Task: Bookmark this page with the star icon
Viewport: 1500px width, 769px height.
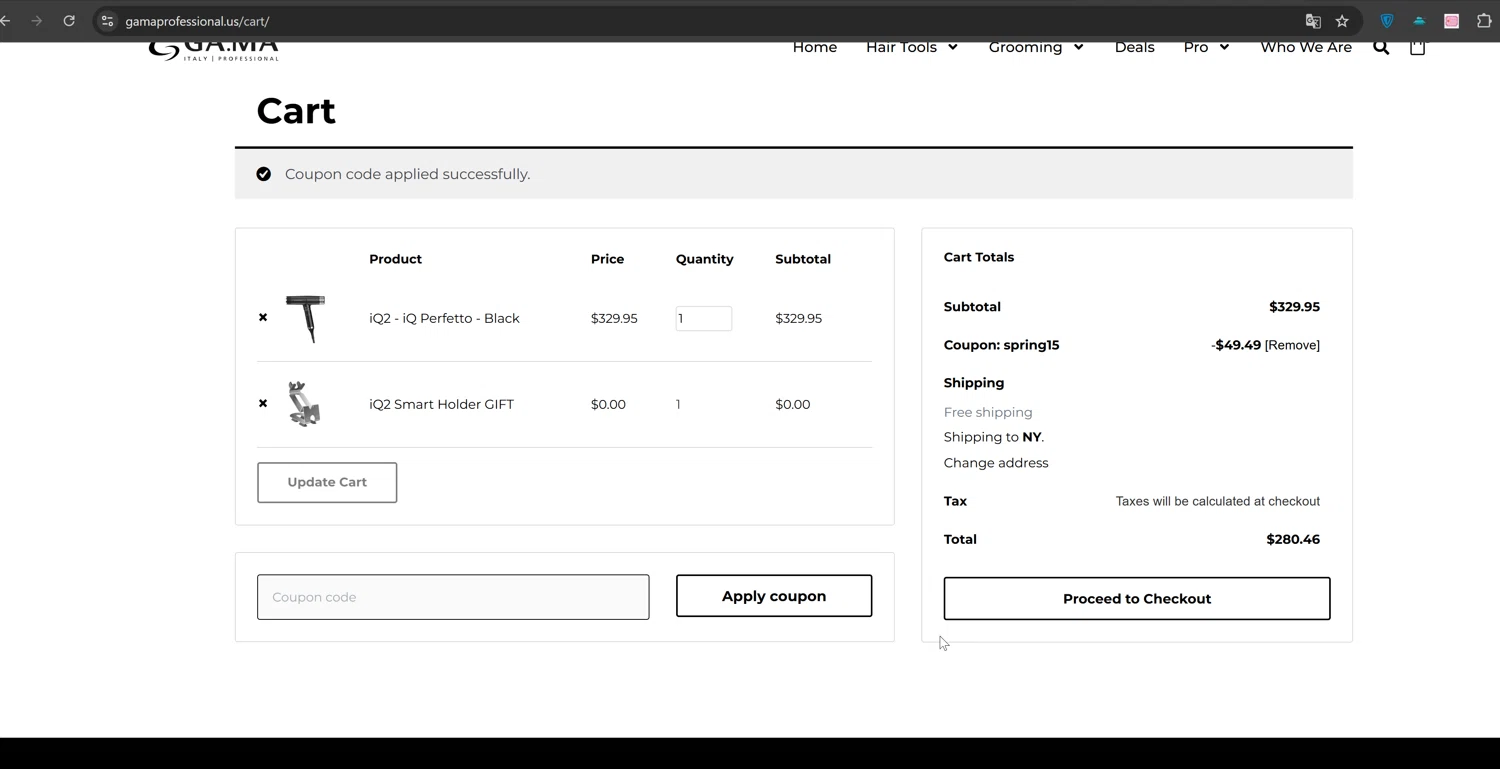Action: tap(1342, 21)
